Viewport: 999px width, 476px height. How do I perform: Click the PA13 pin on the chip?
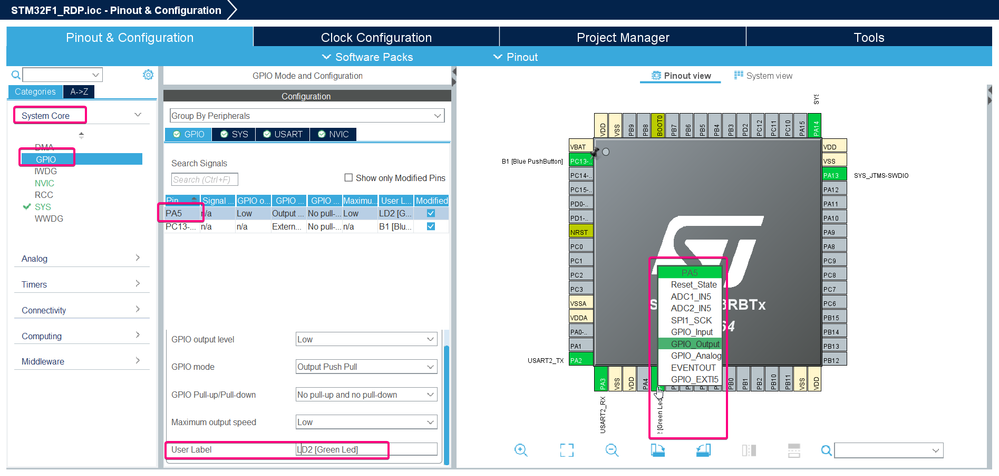pyautogui.click(x=834, y=175)
